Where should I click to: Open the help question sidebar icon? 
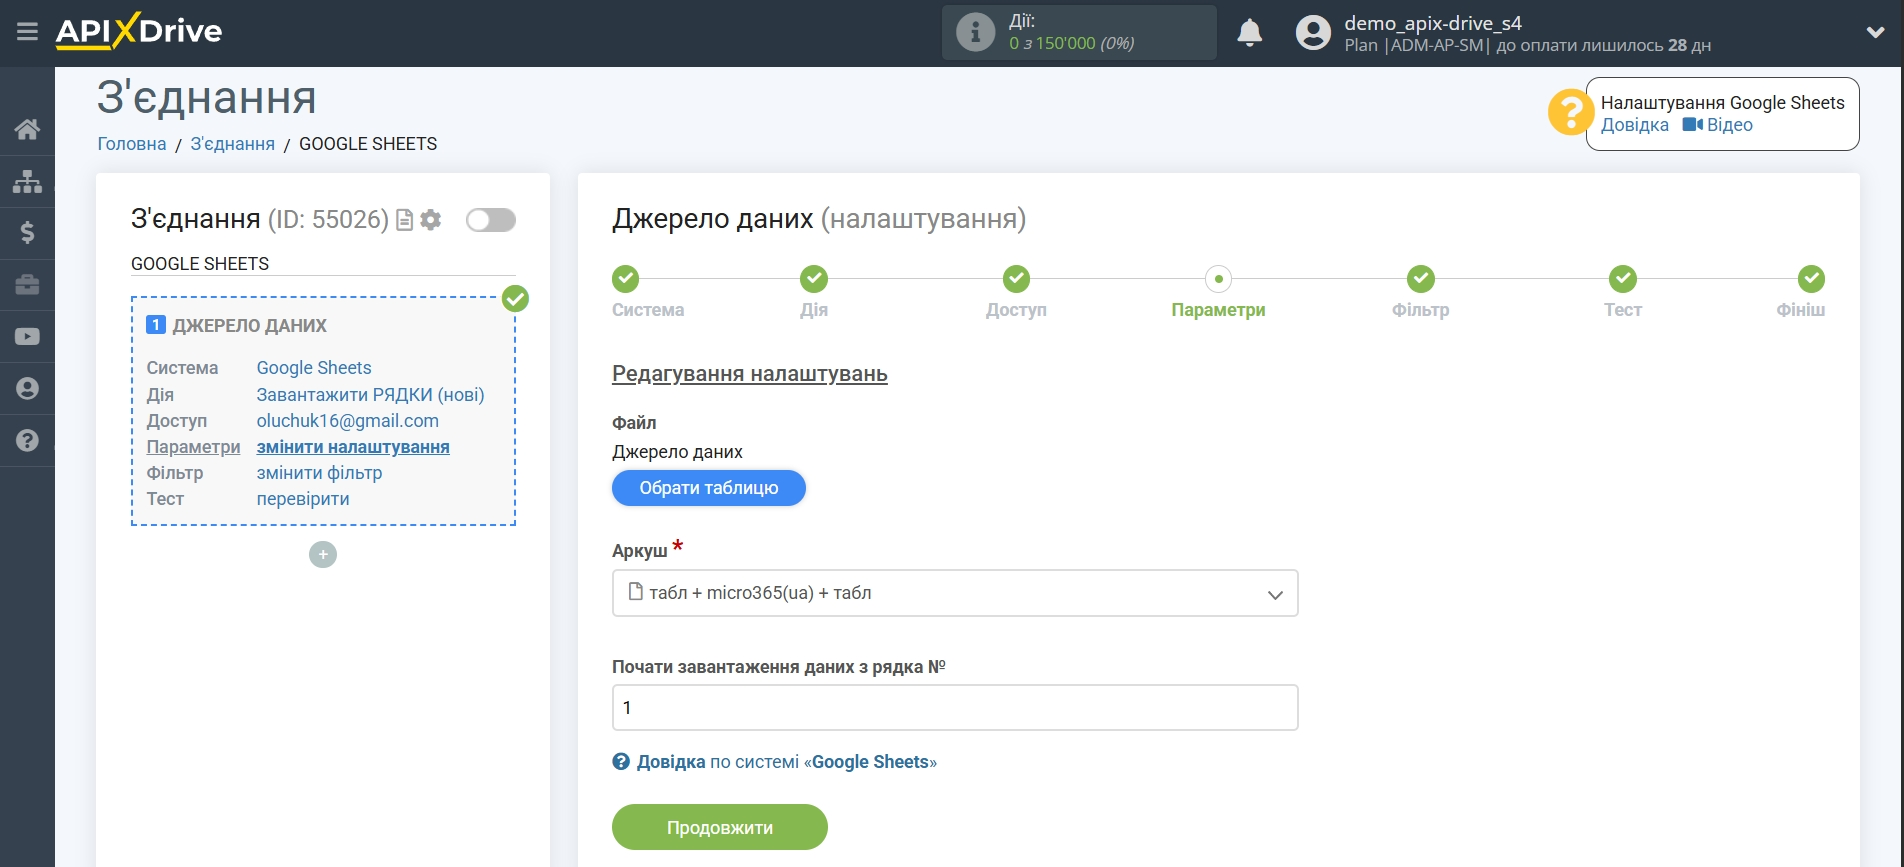[x=27, y=440]
